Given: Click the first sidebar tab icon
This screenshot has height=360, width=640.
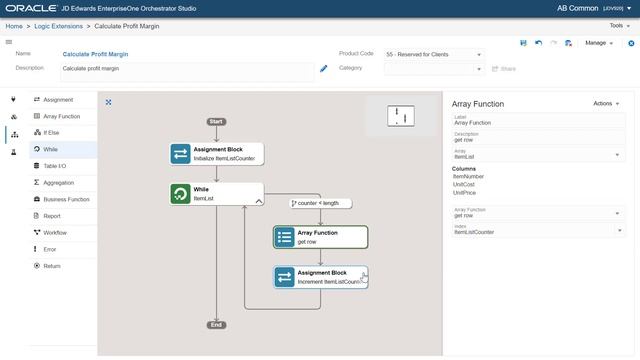Looking at the screenshot, I should click(13, 99).
